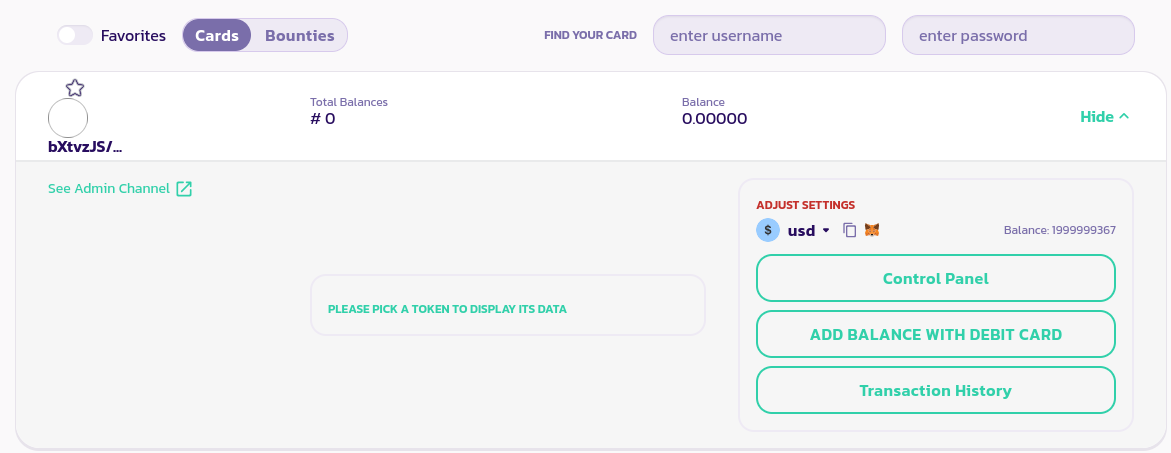This screenshot has height=453, width=1171.
Task: Open the See Admin Channel link
Action: (109, 188)
